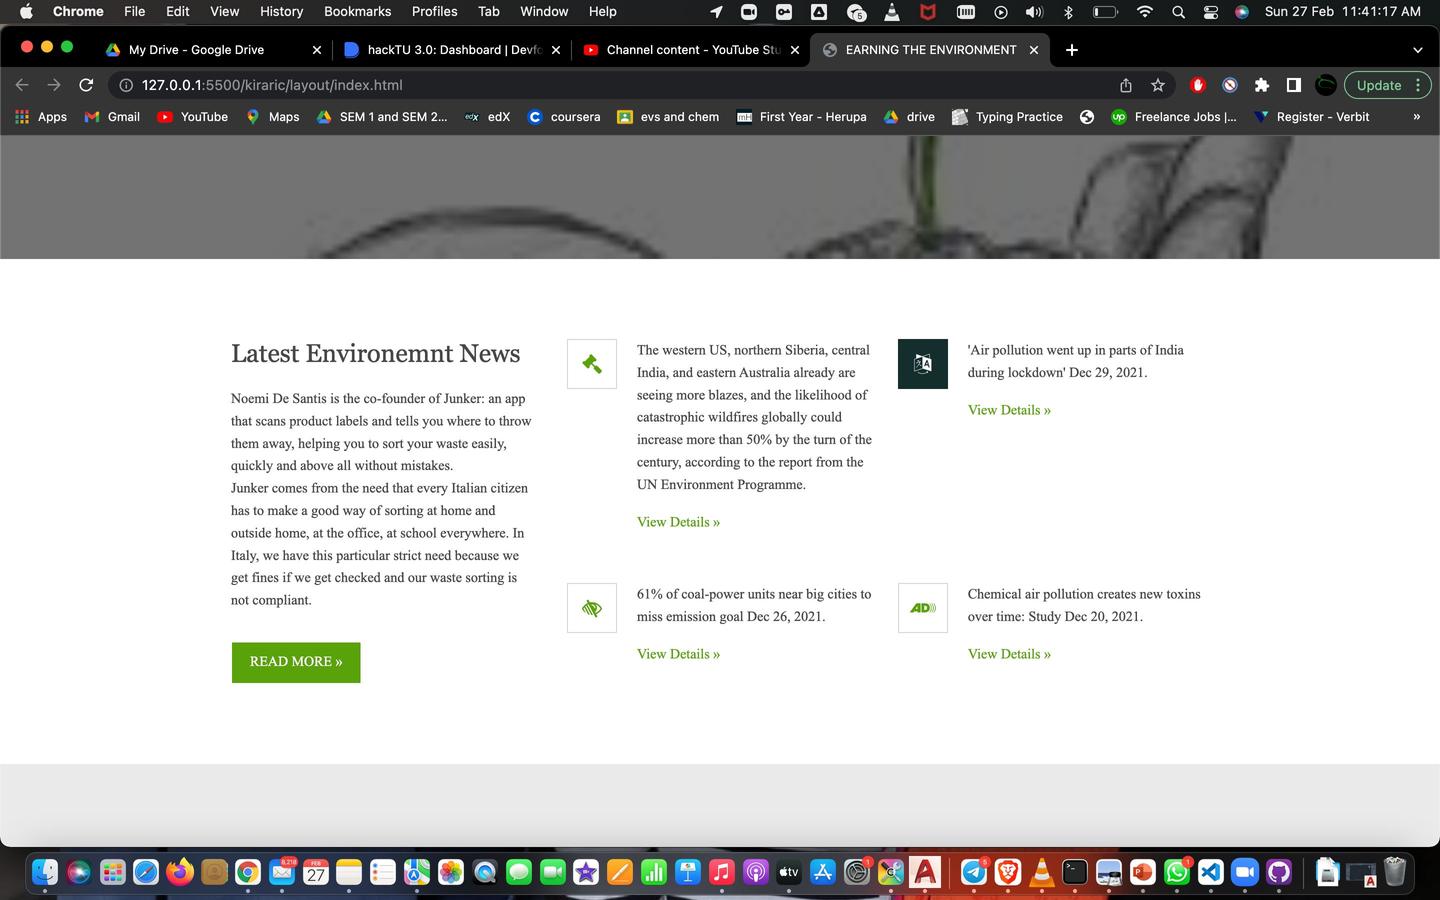Click the language translate icon beside India pollution news
The height and width of the screenshot is (900, 1440).
923,364
